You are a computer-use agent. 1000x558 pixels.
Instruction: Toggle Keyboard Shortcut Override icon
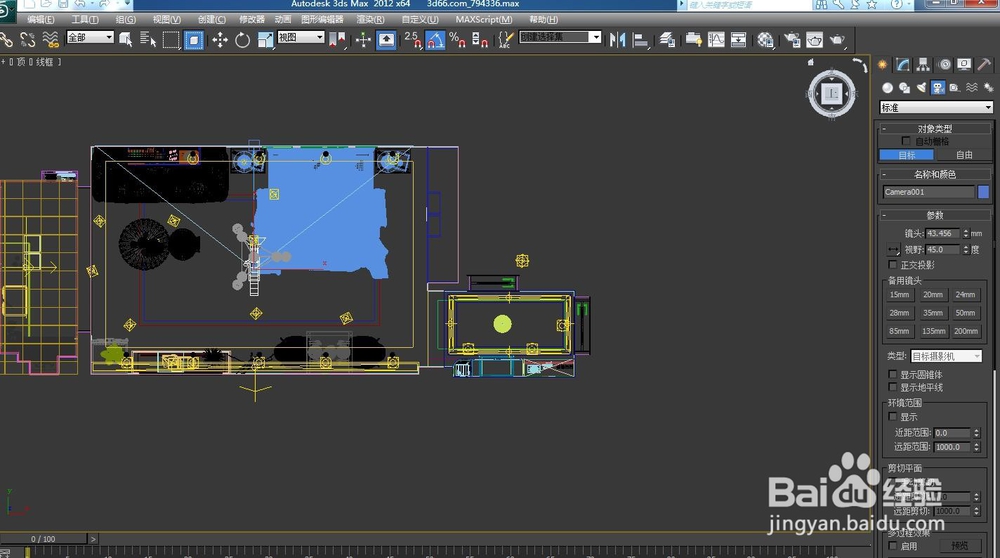coord(386,40)
